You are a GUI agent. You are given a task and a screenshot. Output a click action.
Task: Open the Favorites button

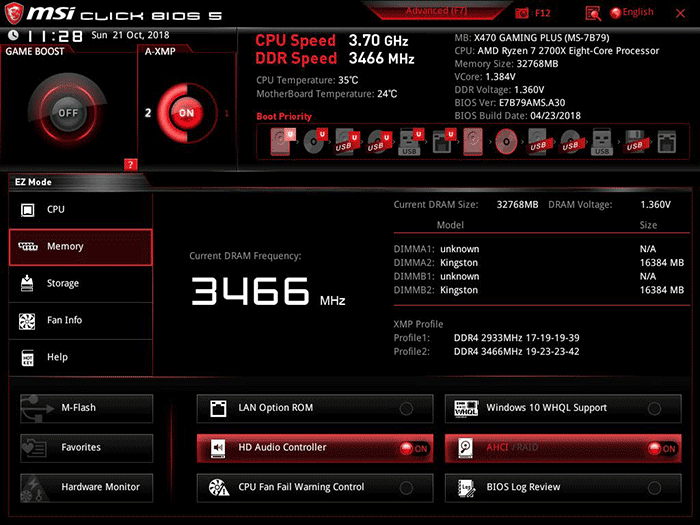click(x=87, y=448)
